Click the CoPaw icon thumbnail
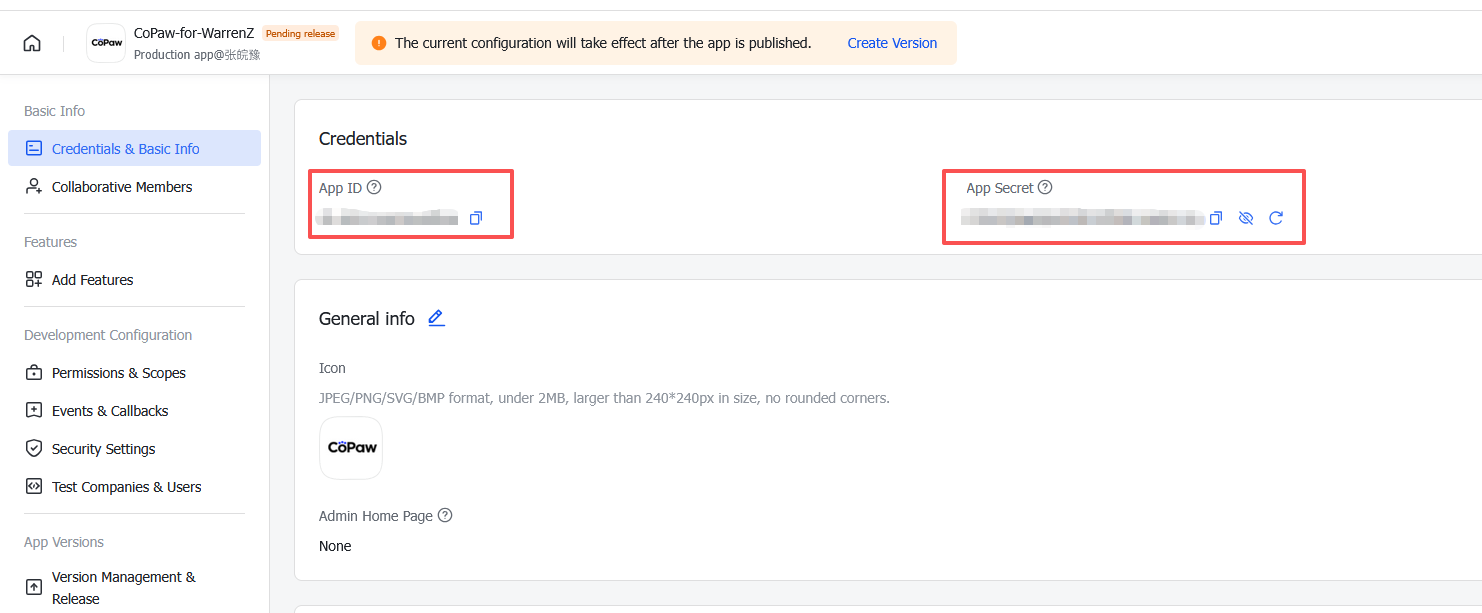 coord(351,448)
